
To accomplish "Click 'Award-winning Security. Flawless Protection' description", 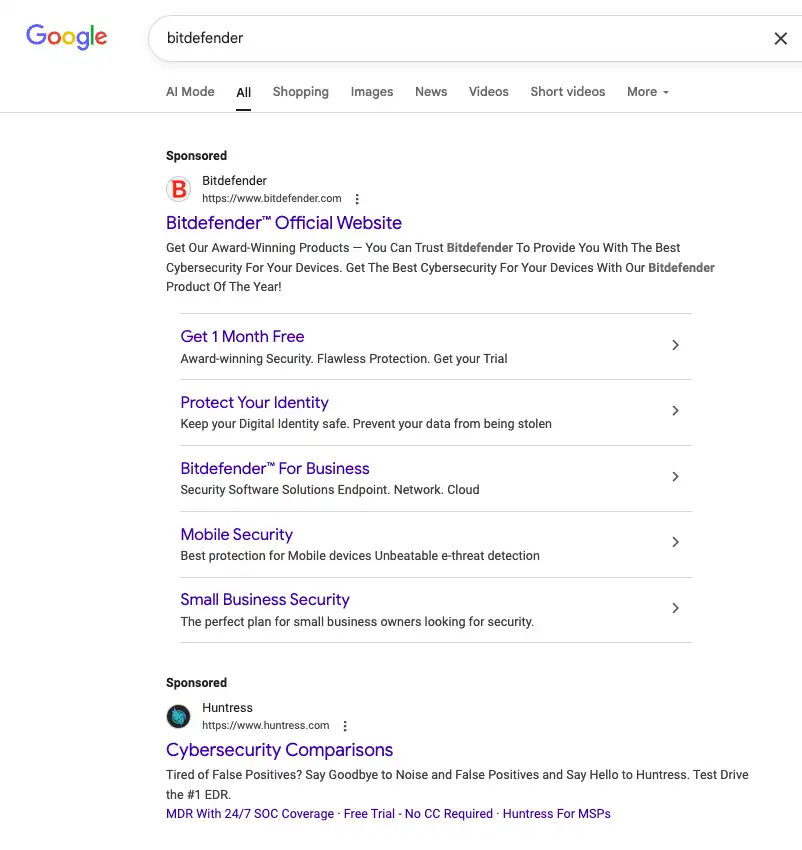I will click(x=344, y=359).
